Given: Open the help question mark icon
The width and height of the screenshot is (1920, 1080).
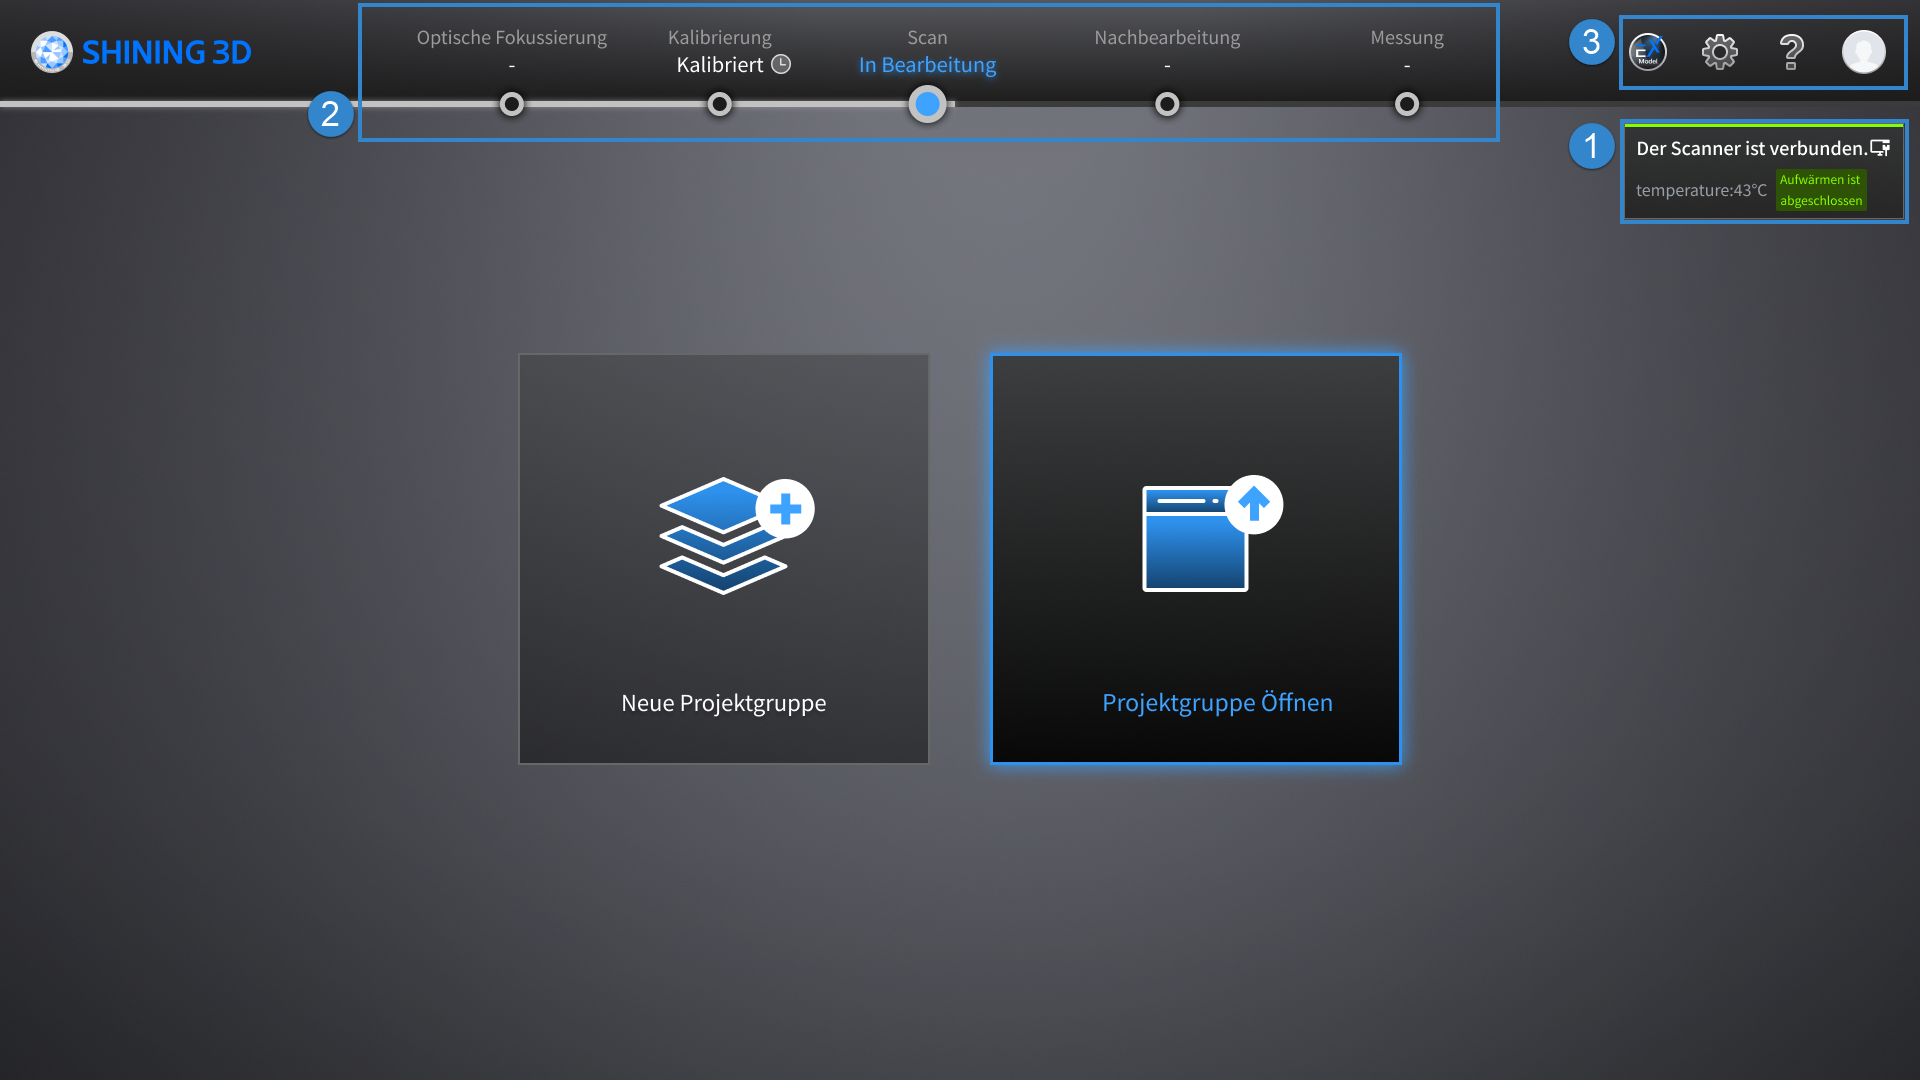Looking at the screenshot, I should [x=1791, y=52].
